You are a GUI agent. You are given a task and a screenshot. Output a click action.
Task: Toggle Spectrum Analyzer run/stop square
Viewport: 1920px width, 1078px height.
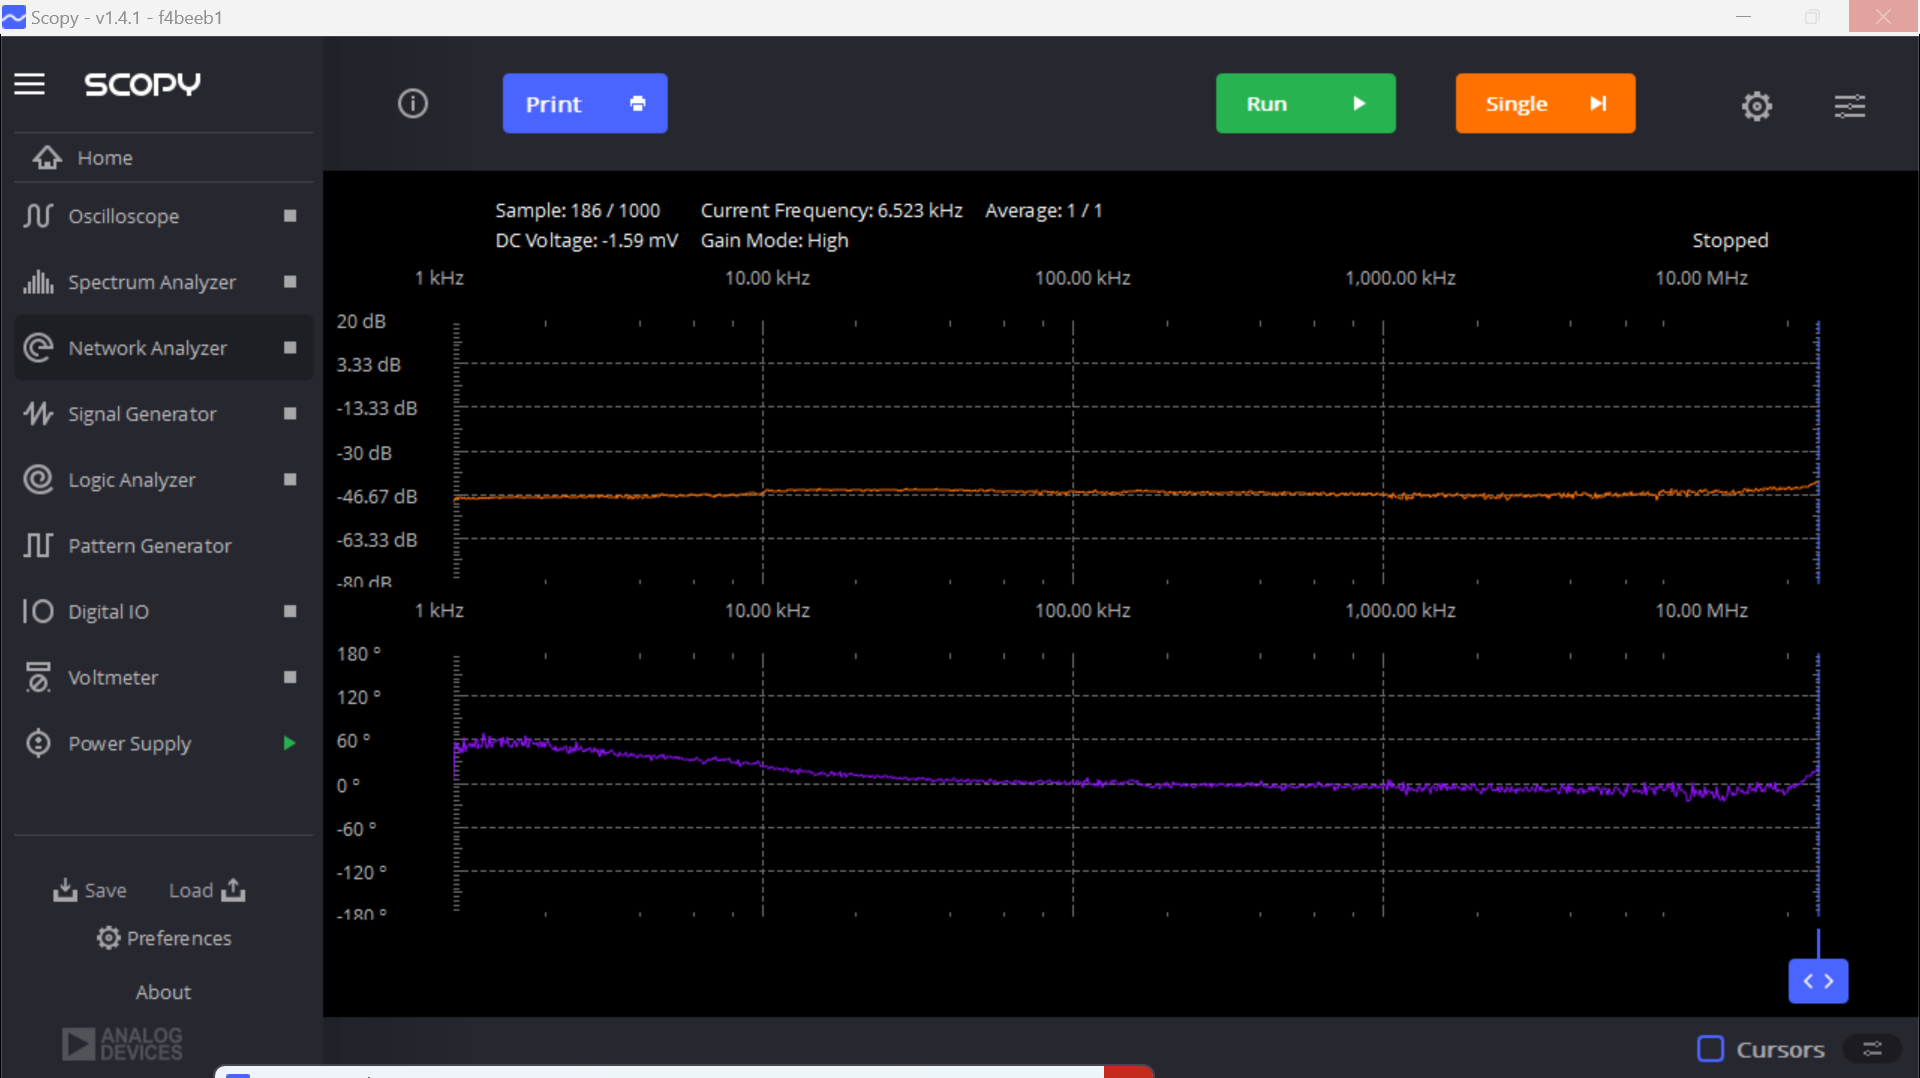tap(290, 282)
